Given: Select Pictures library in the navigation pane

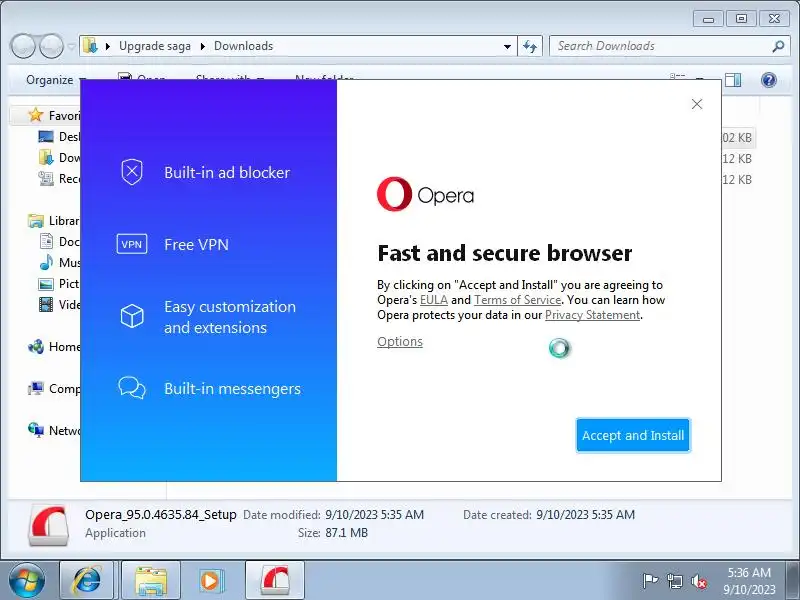Looking at the screenshot, I should (x=59, y=284).
